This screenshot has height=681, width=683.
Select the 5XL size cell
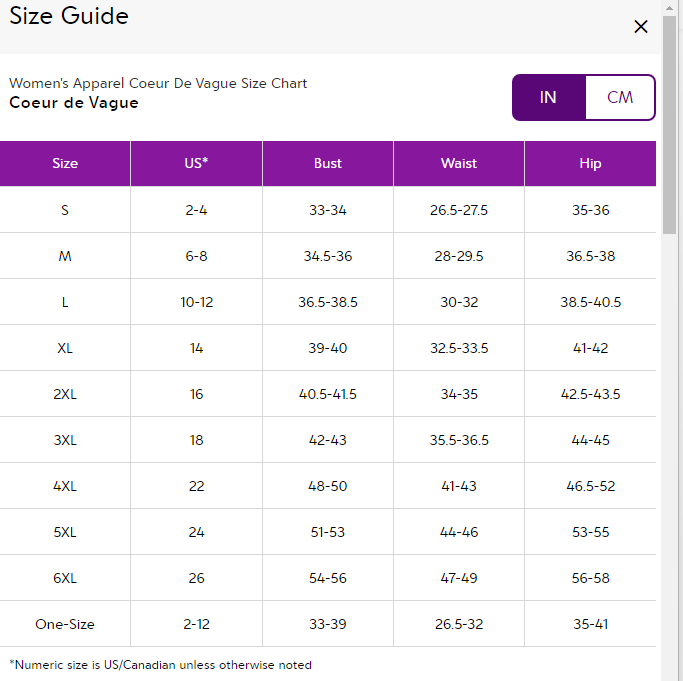click(65, 532)
